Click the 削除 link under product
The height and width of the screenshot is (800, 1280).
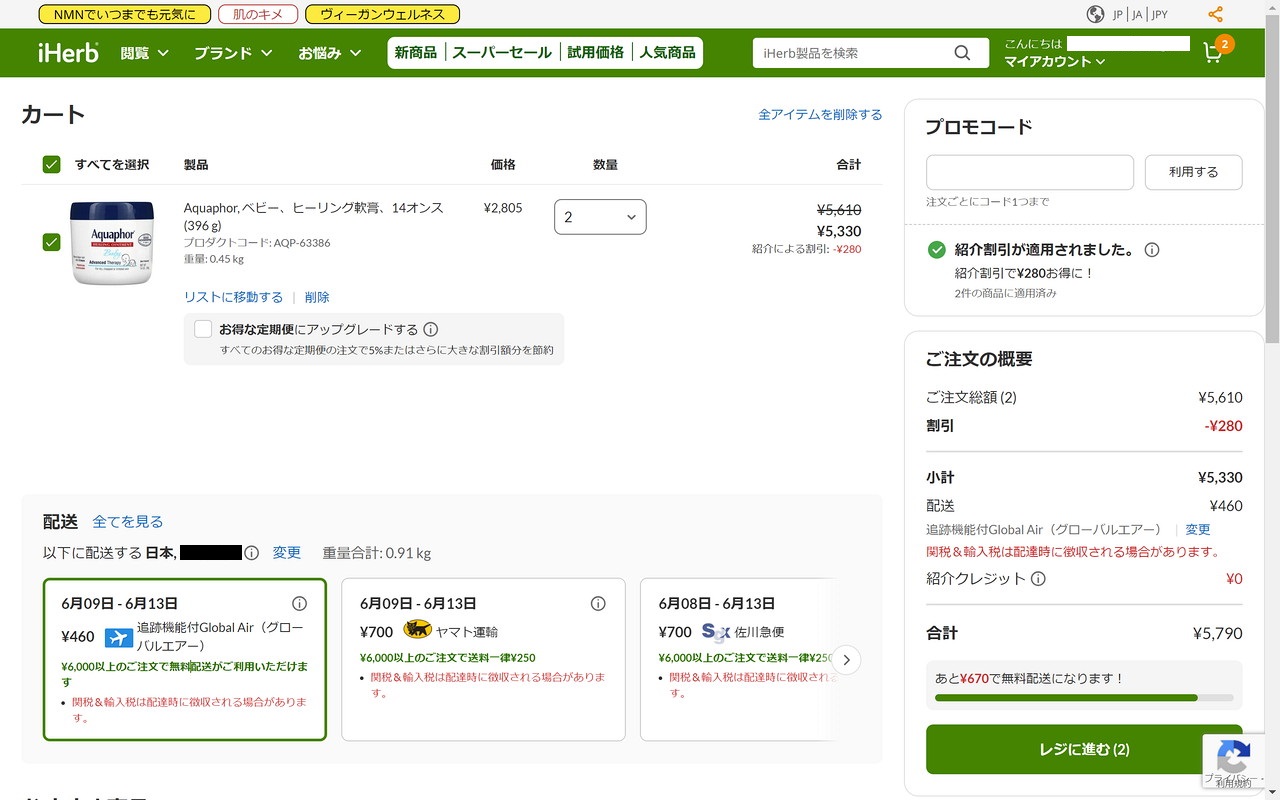pos(317,297)
